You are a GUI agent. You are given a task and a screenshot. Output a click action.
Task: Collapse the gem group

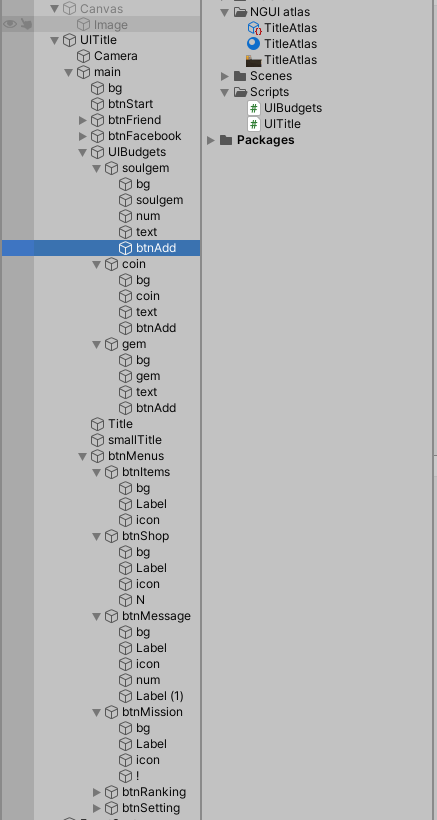click(97, 344)
